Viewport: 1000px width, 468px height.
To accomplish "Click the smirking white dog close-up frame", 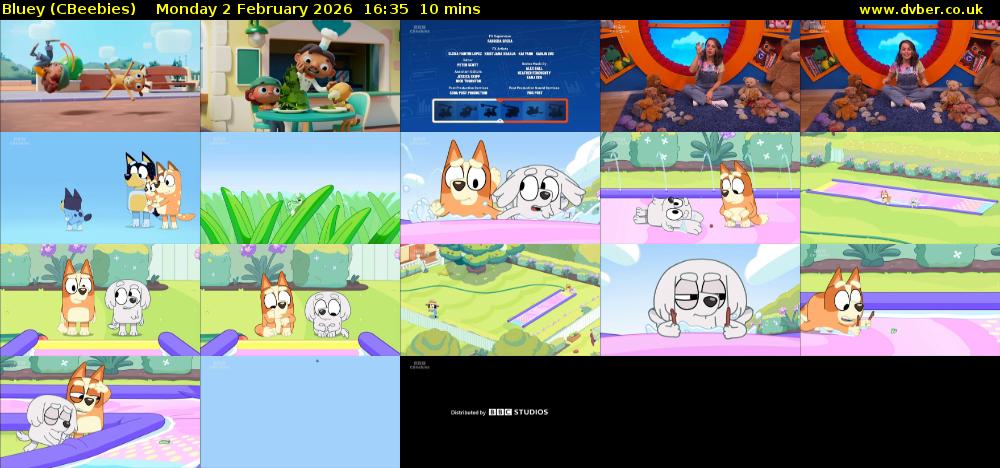I will pyautogui.click(x=700, y=300).
